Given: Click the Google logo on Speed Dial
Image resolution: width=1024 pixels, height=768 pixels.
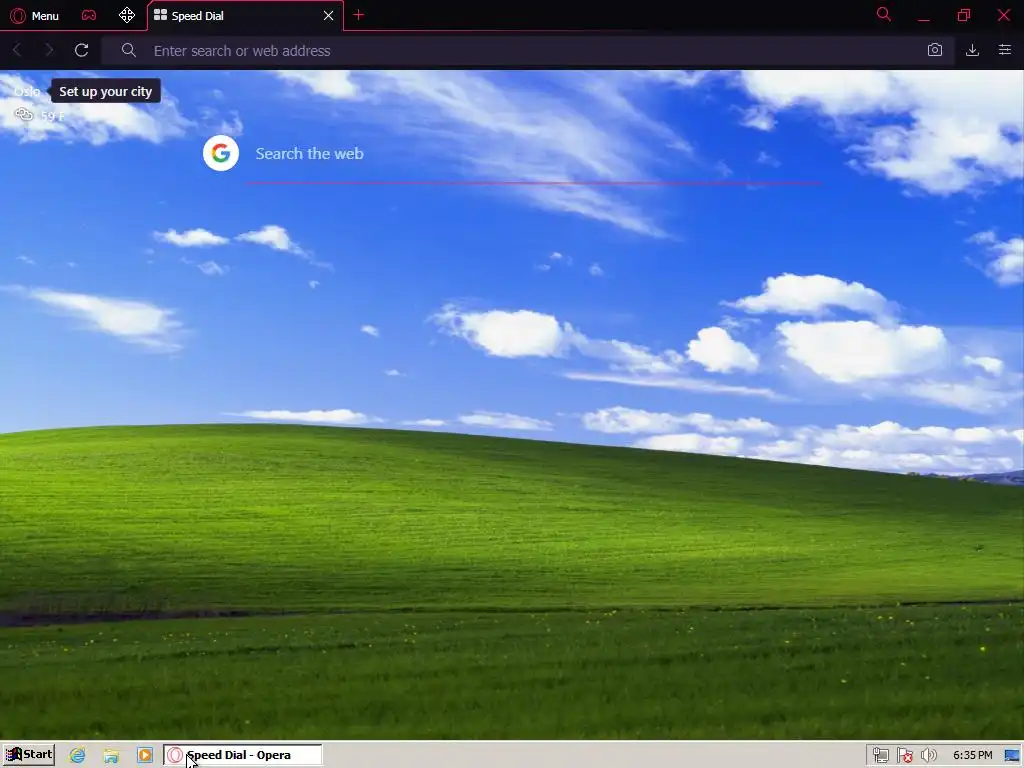Looking at the screenshot, I should pos(221,153).
